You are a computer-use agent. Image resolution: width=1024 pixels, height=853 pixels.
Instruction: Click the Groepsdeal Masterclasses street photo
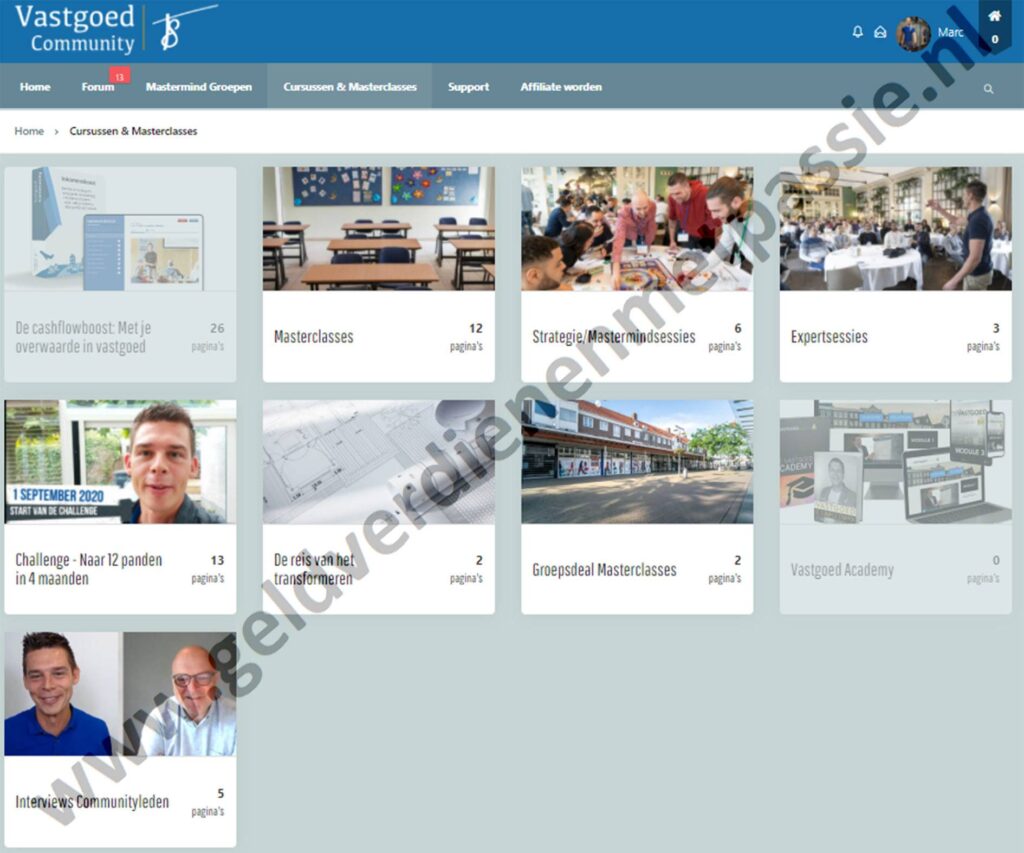(637, 461)
